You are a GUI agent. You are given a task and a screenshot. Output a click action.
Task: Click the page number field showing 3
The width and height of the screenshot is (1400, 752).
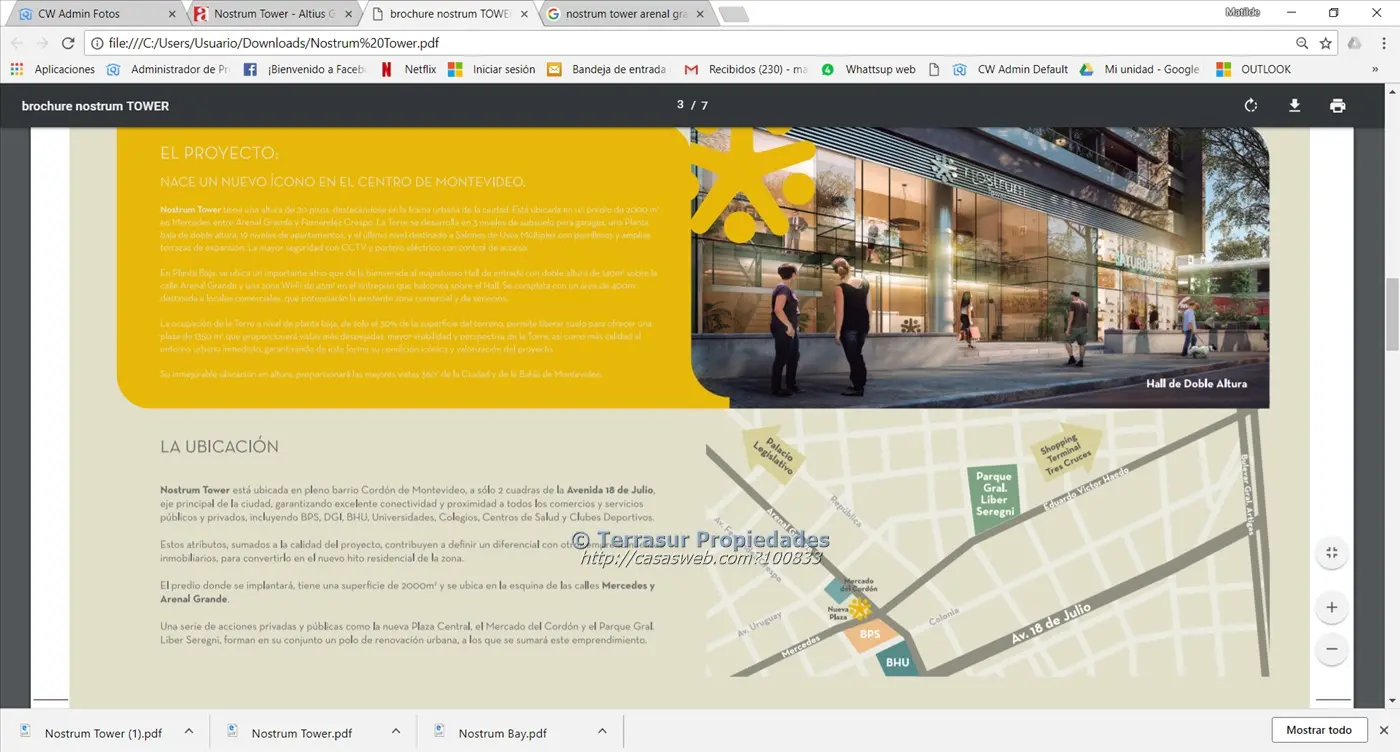[681, 105]
